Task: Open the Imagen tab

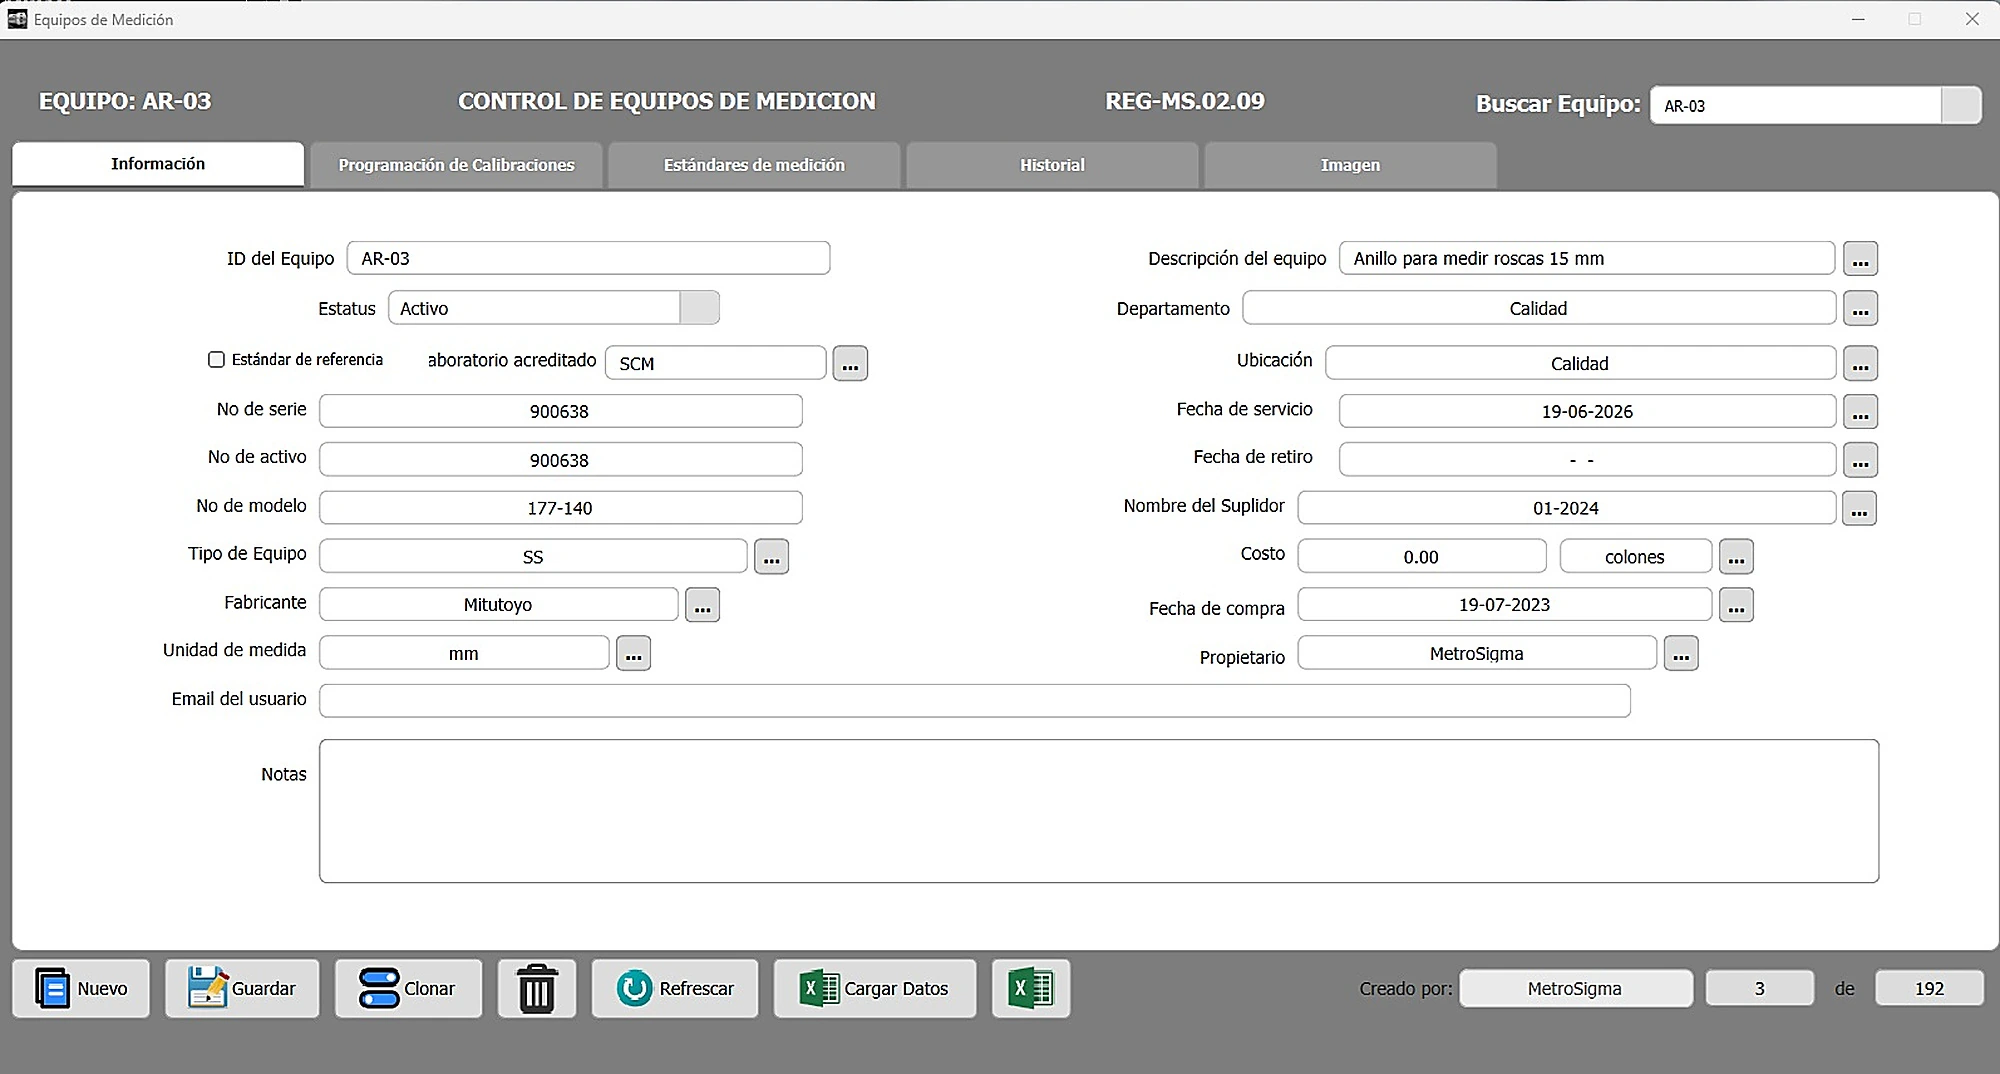Action: click(1350, 165)
